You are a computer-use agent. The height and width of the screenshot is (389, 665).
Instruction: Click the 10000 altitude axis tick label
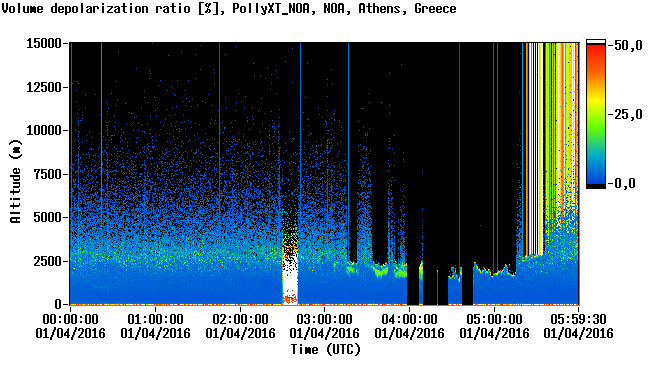(x=44, y=130)
